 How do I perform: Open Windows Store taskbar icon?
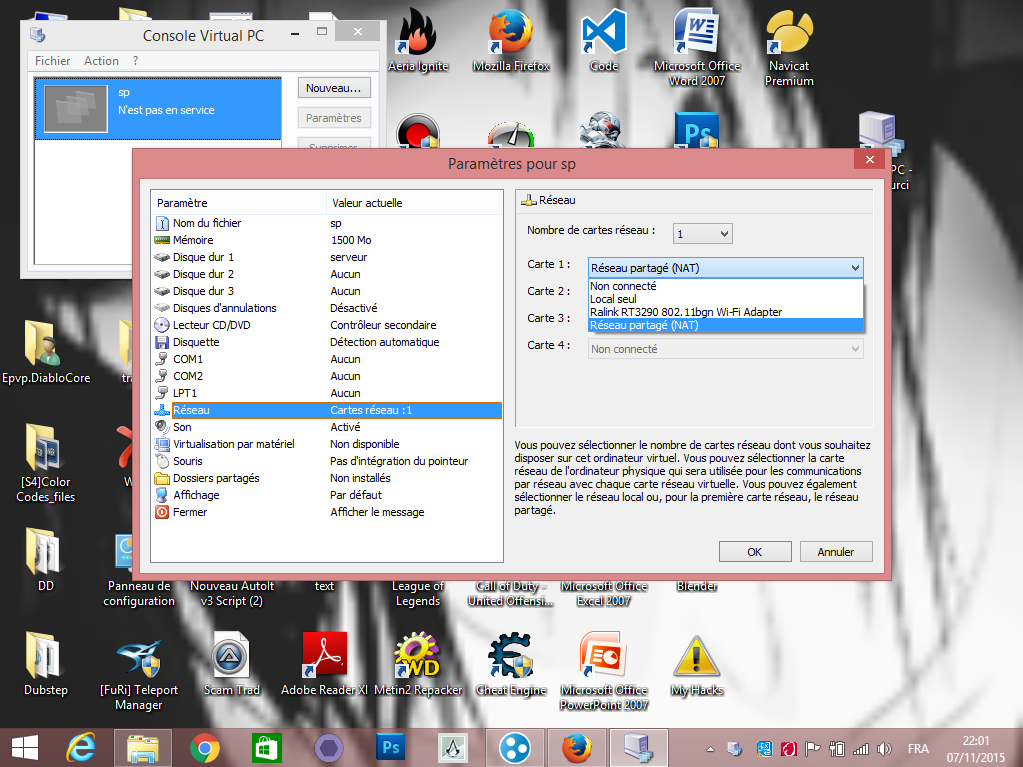pyautogui.click(x=267, y=748)
